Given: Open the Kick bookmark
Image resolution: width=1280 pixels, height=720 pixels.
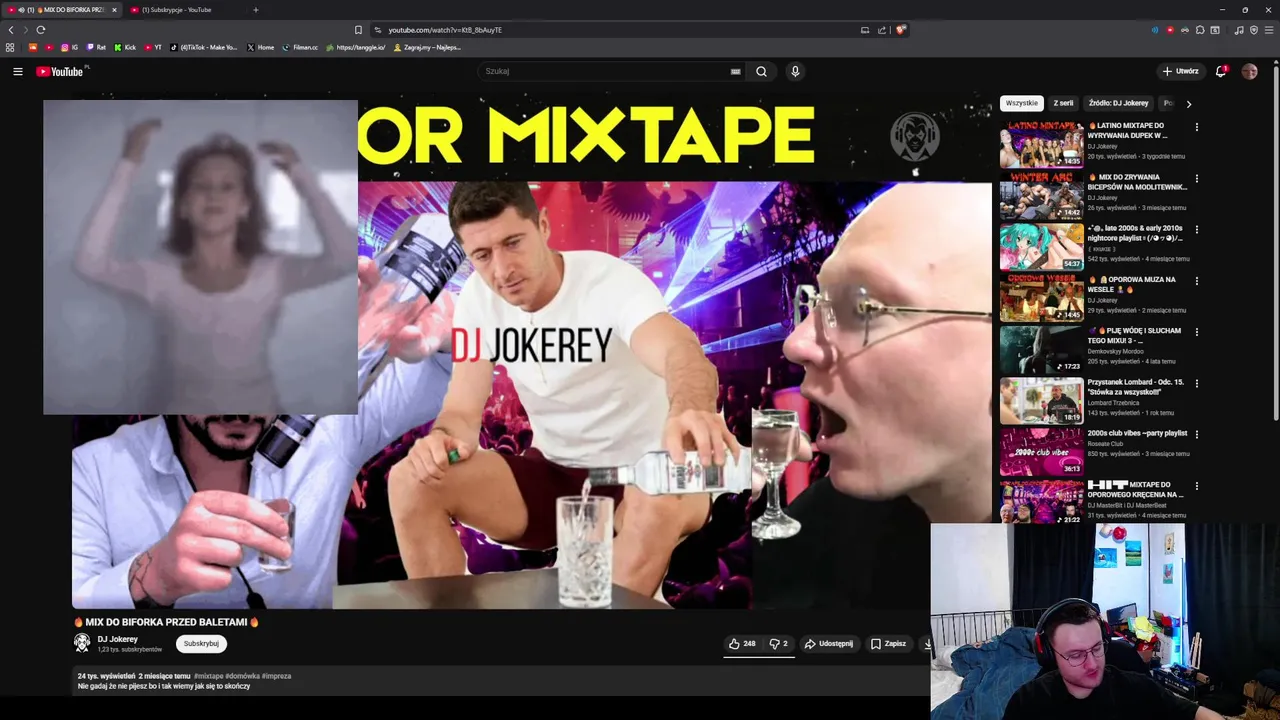Looking at the screenshot, I should tap(125, 47).
